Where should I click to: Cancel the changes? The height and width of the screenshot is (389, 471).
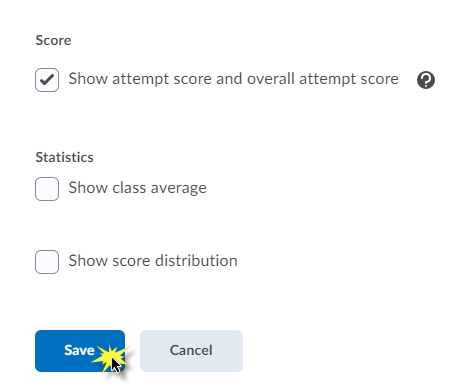(x=191, y=351)
